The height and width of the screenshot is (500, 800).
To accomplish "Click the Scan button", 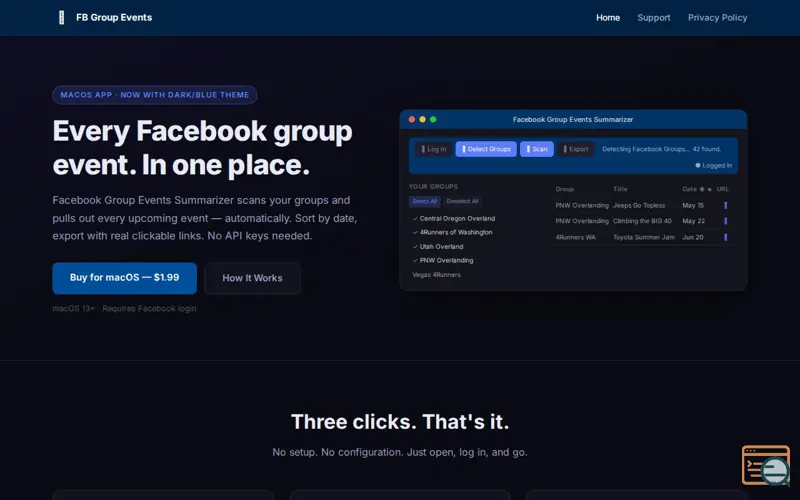I will pos(537,149).
